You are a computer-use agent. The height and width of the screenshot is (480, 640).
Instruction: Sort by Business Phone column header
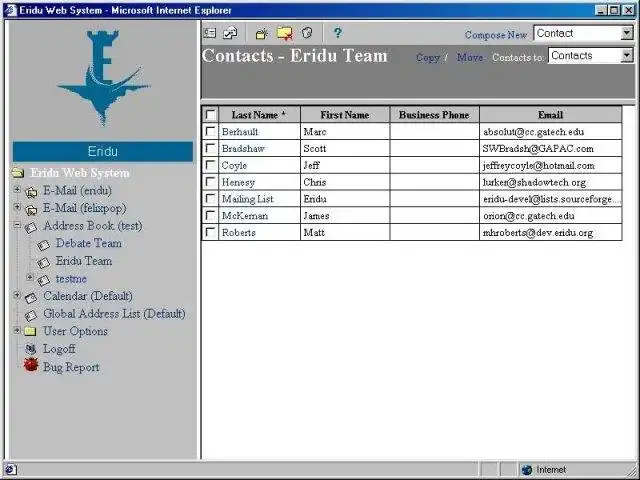[x=434, y=115]
